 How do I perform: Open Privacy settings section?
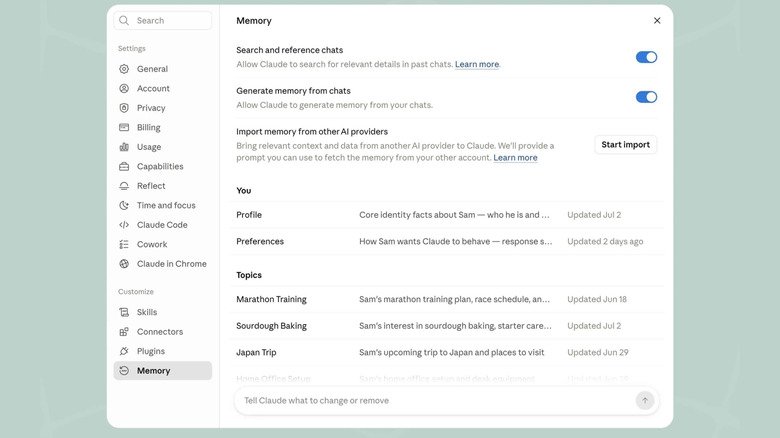[x=163, y=108]
